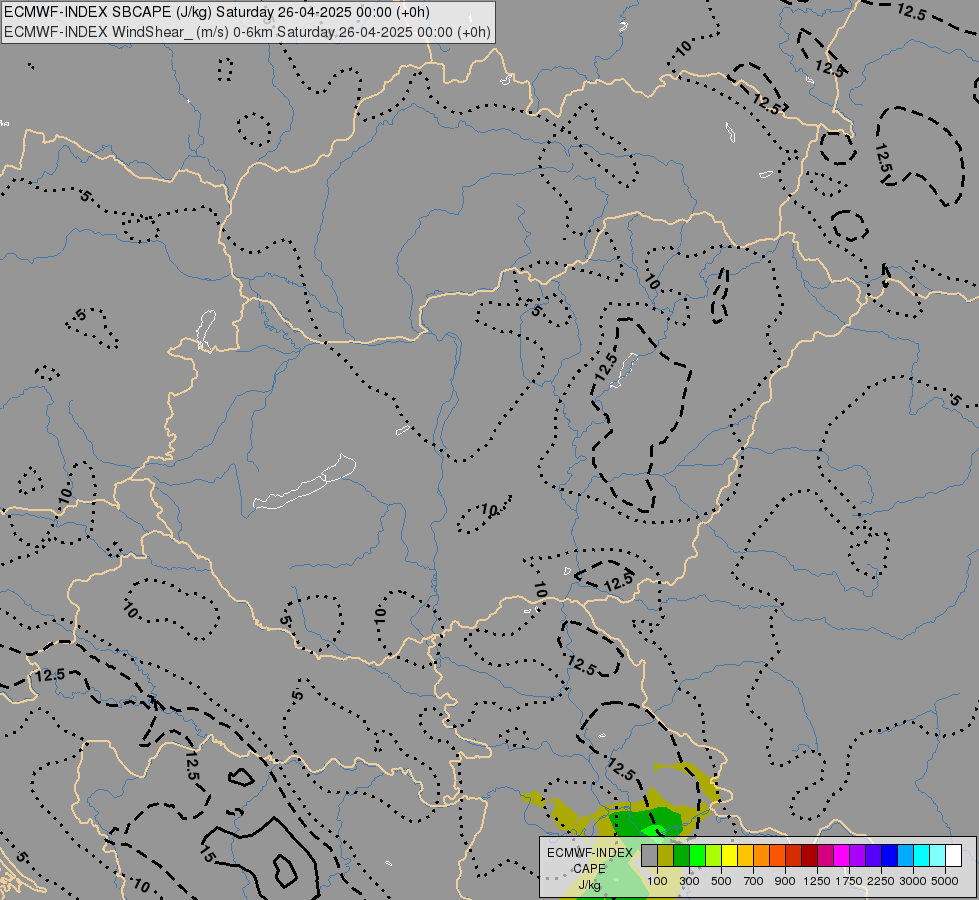Screen dimensions: 979x900
Task: Pick the pure yellow legend swatch
Action: click(729, 856)
